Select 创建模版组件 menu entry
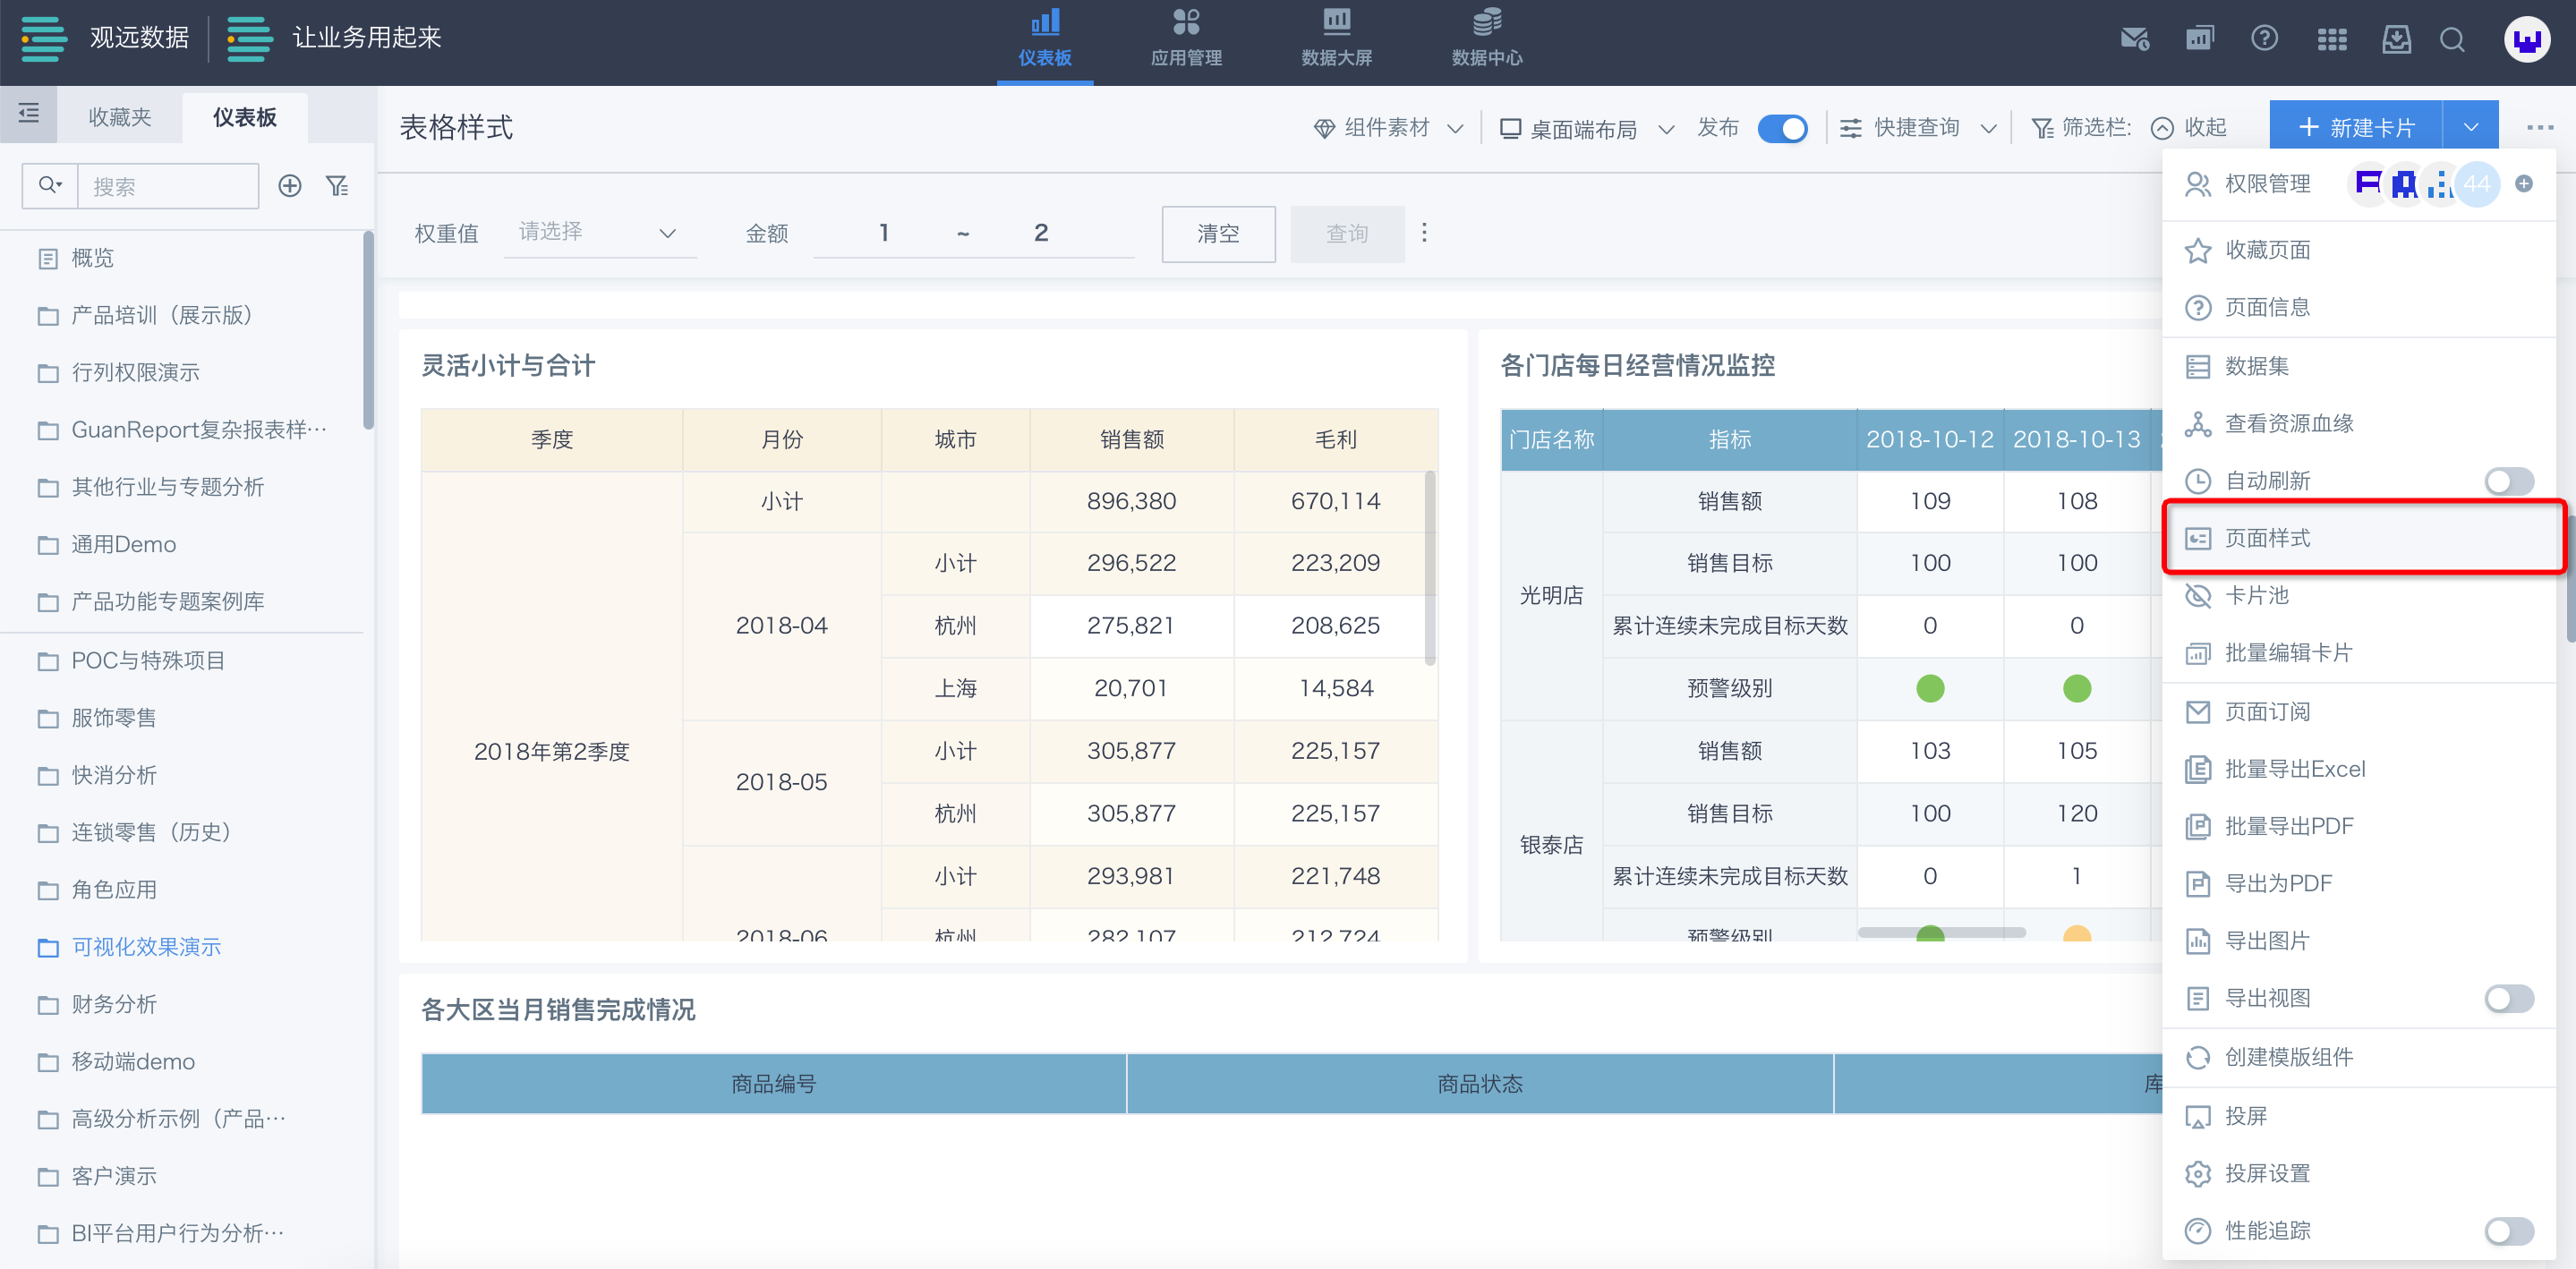 pyautogui.click(x=2359, y=1057)
